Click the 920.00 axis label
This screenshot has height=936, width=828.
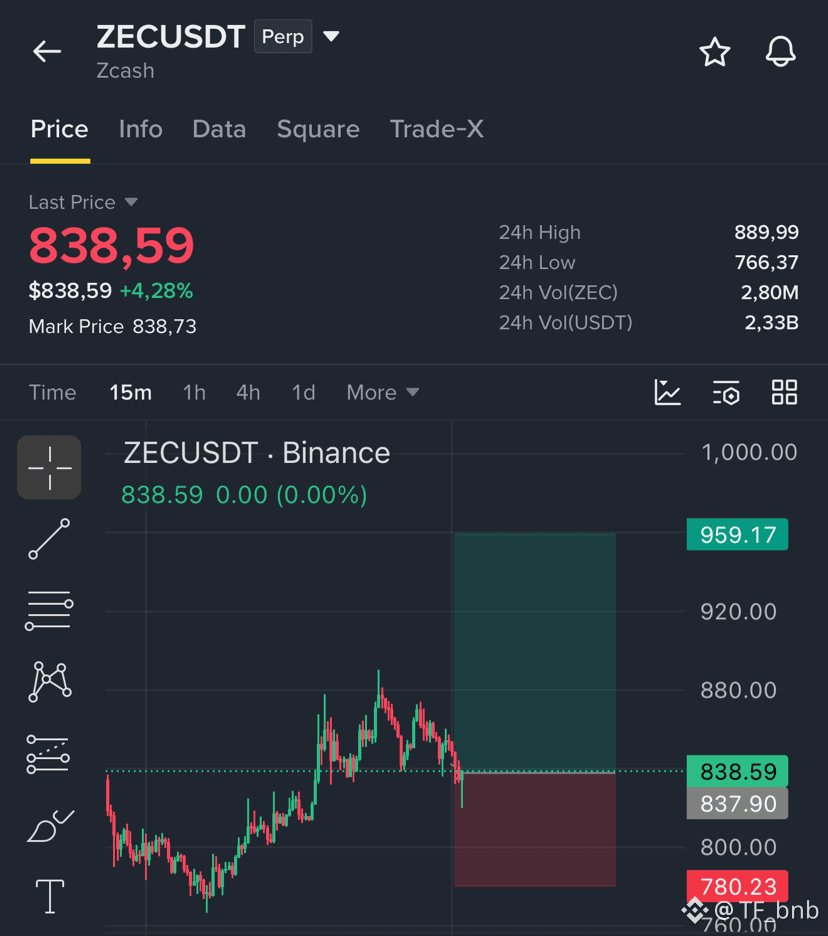pyautogui.click(x=738, y=612)
